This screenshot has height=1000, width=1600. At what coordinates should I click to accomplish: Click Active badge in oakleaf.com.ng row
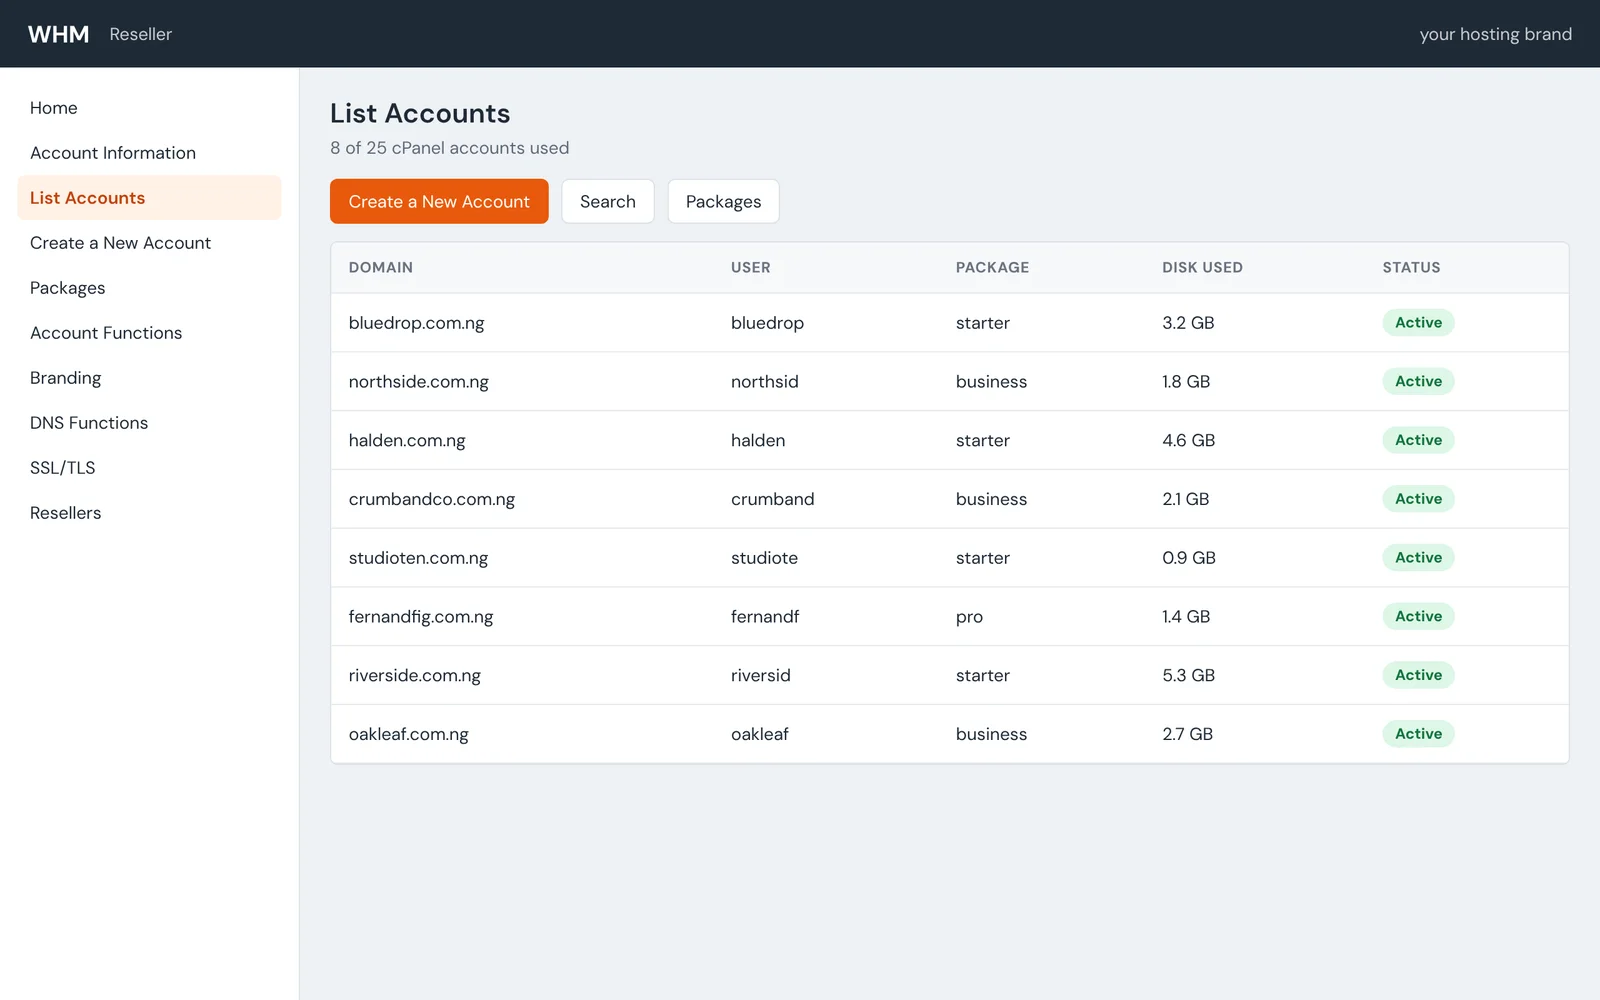coord(1418,734)
